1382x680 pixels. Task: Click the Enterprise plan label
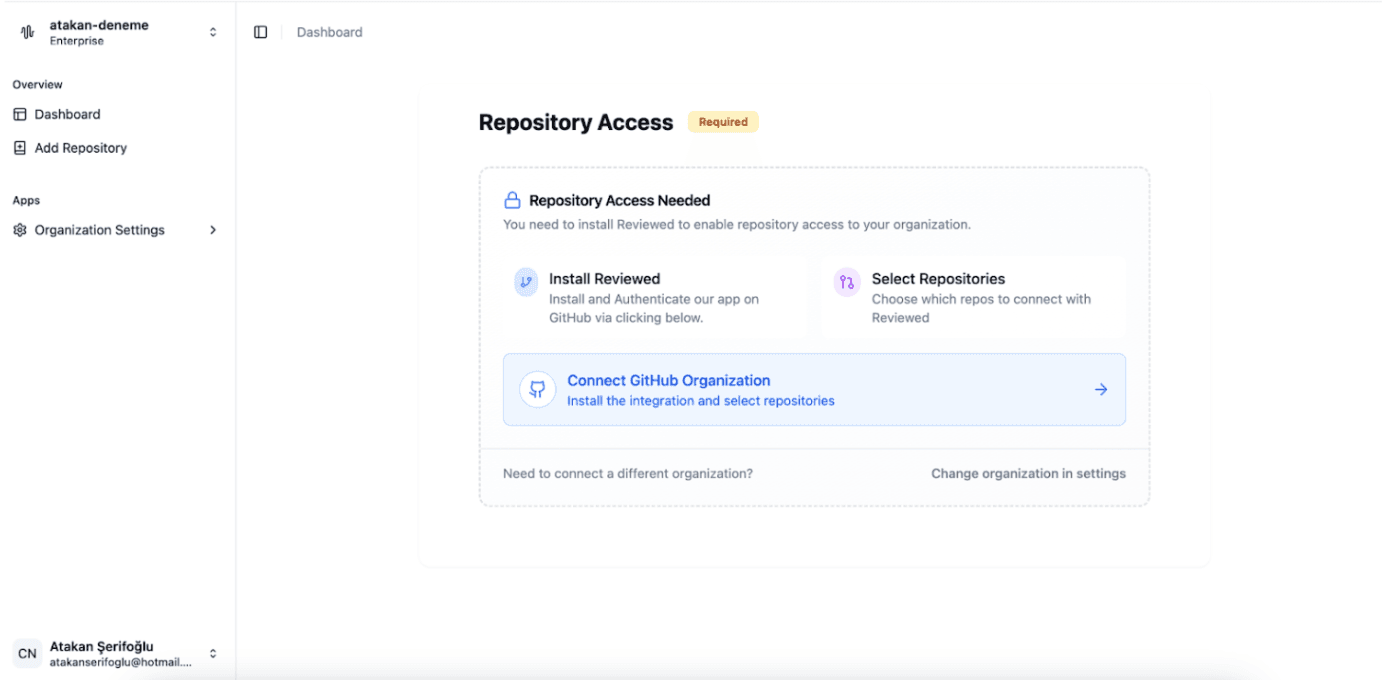point(77,41)
